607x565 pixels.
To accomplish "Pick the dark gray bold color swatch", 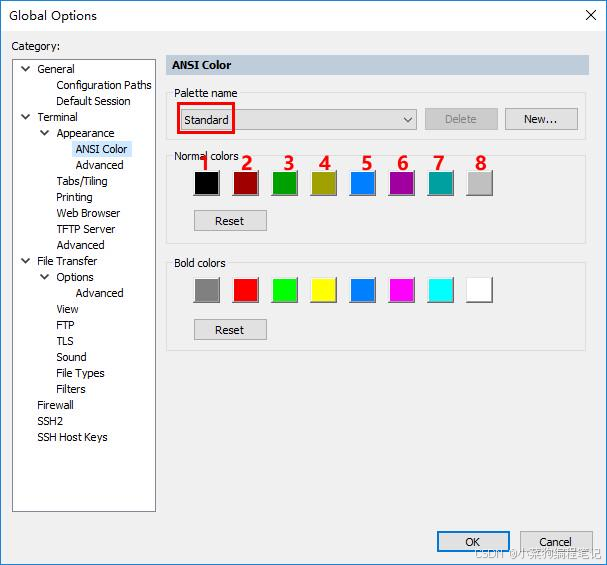I will coord(207,290).
